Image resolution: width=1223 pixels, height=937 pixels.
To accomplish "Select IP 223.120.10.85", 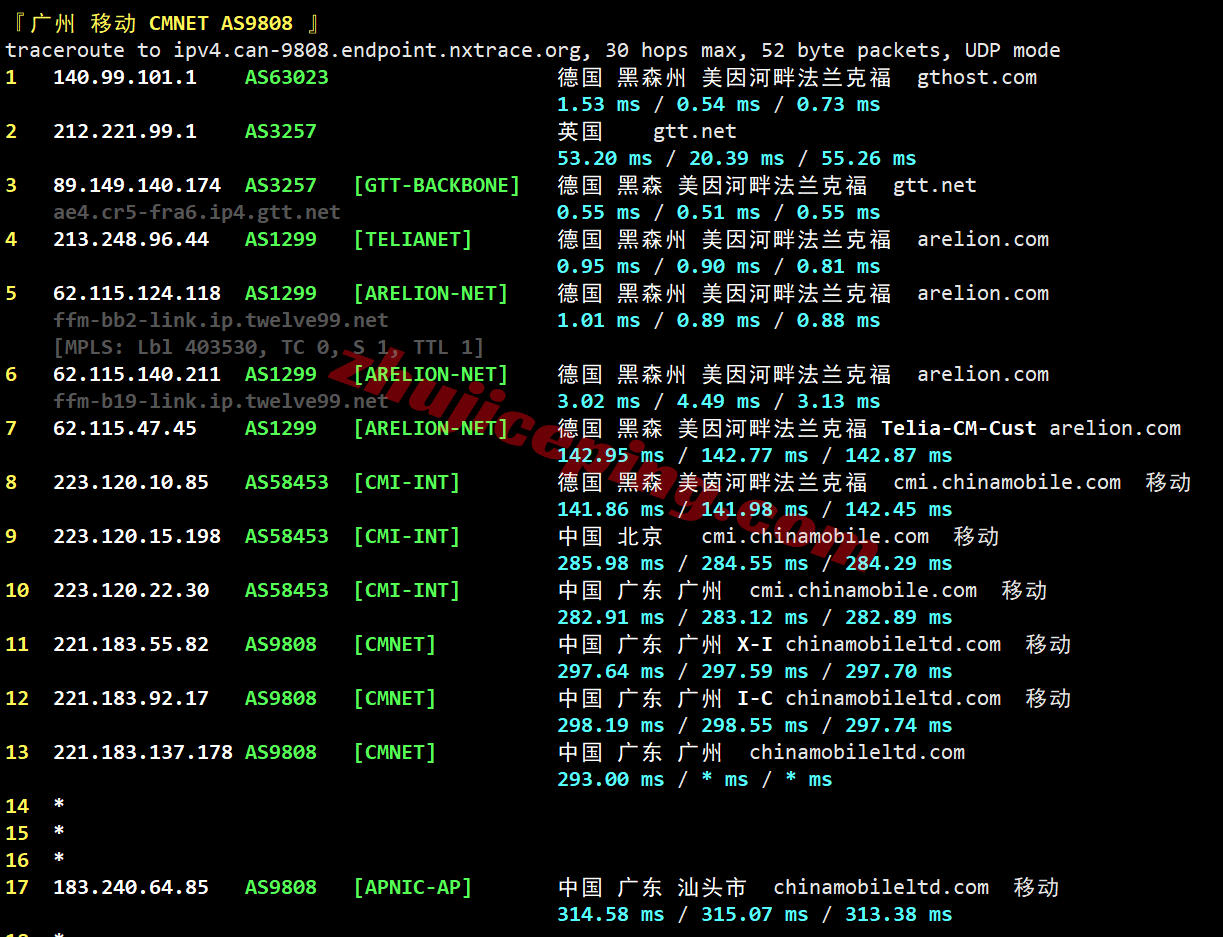I will [x=131, y=482].
